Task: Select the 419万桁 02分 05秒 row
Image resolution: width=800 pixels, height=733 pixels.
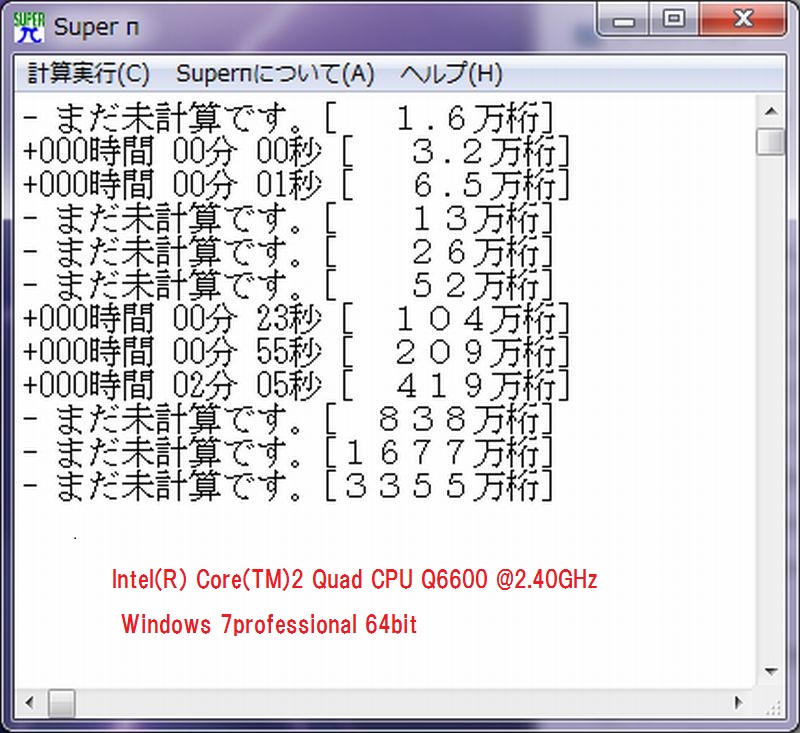Action: pos(296,386)
